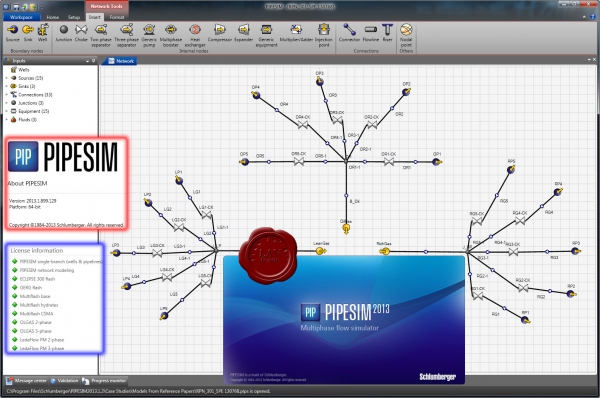Expand the Sinks (3) tree node
The height and width of the screenshot is (398, 600).
(6, 86)
